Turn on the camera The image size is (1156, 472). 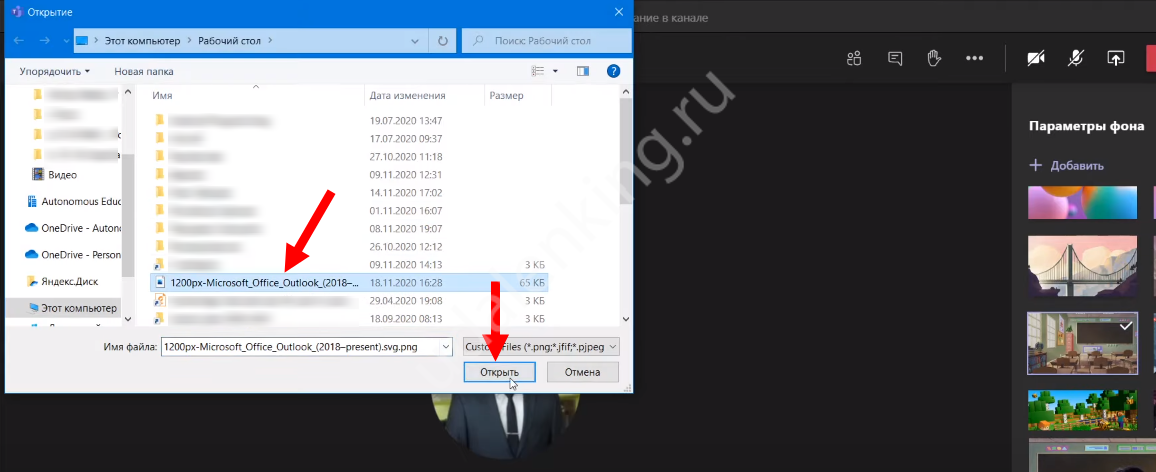[1036, 58]
